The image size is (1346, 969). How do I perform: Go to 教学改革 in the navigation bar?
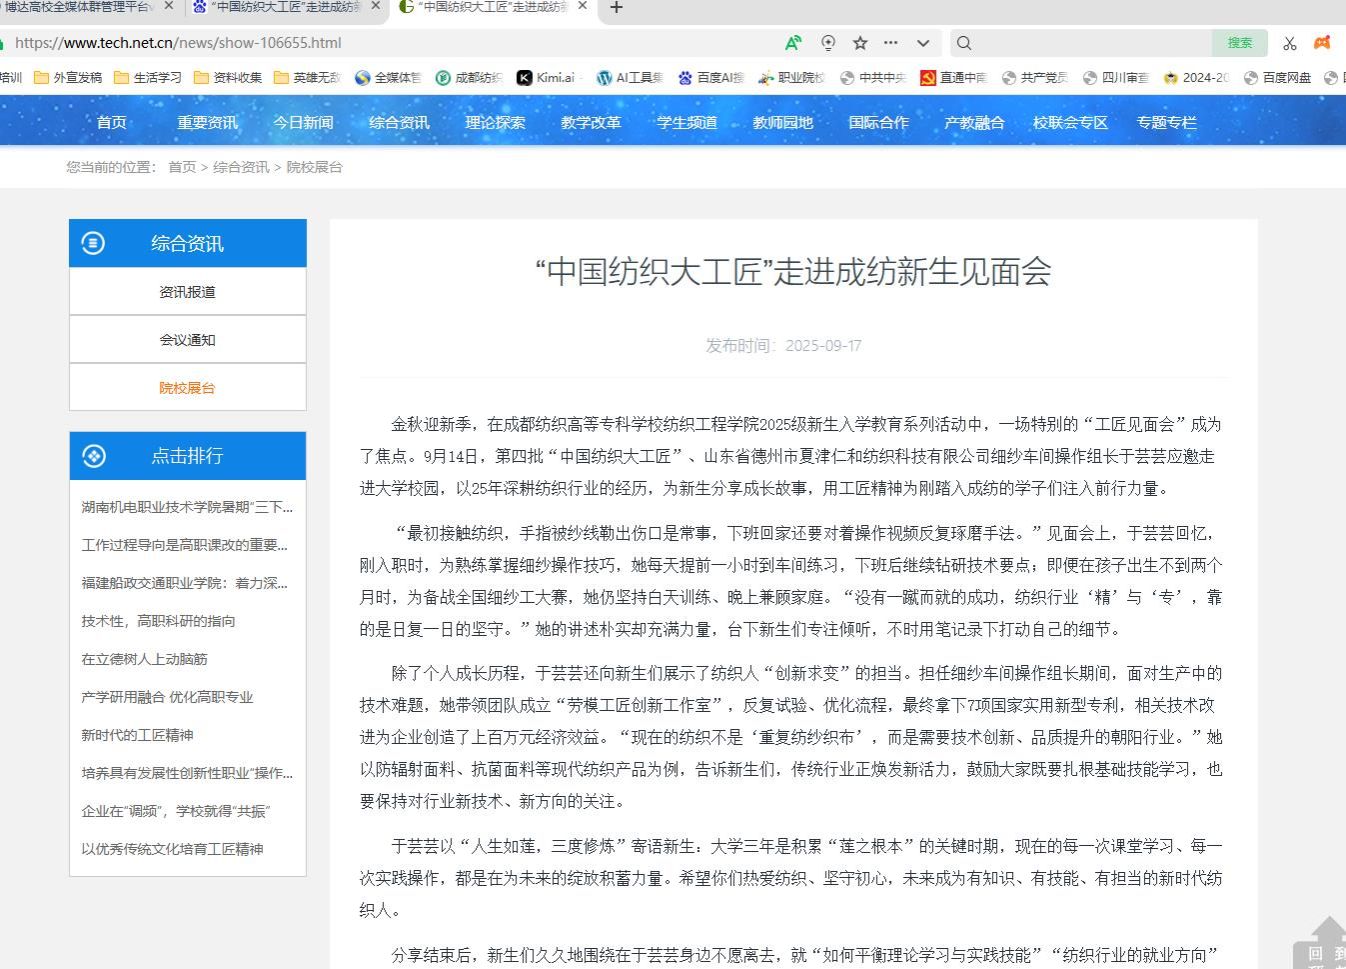pyautogui.click(x=591, y=122)
